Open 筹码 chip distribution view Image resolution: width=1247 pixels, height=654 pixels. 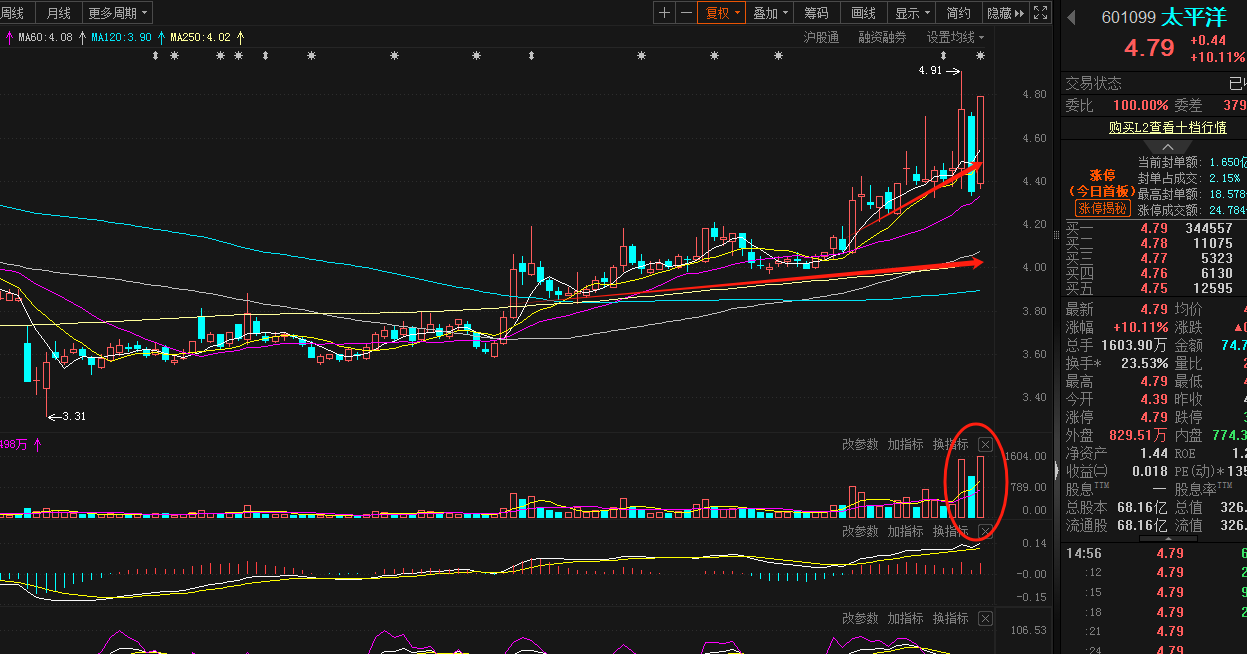click(816, 13)
